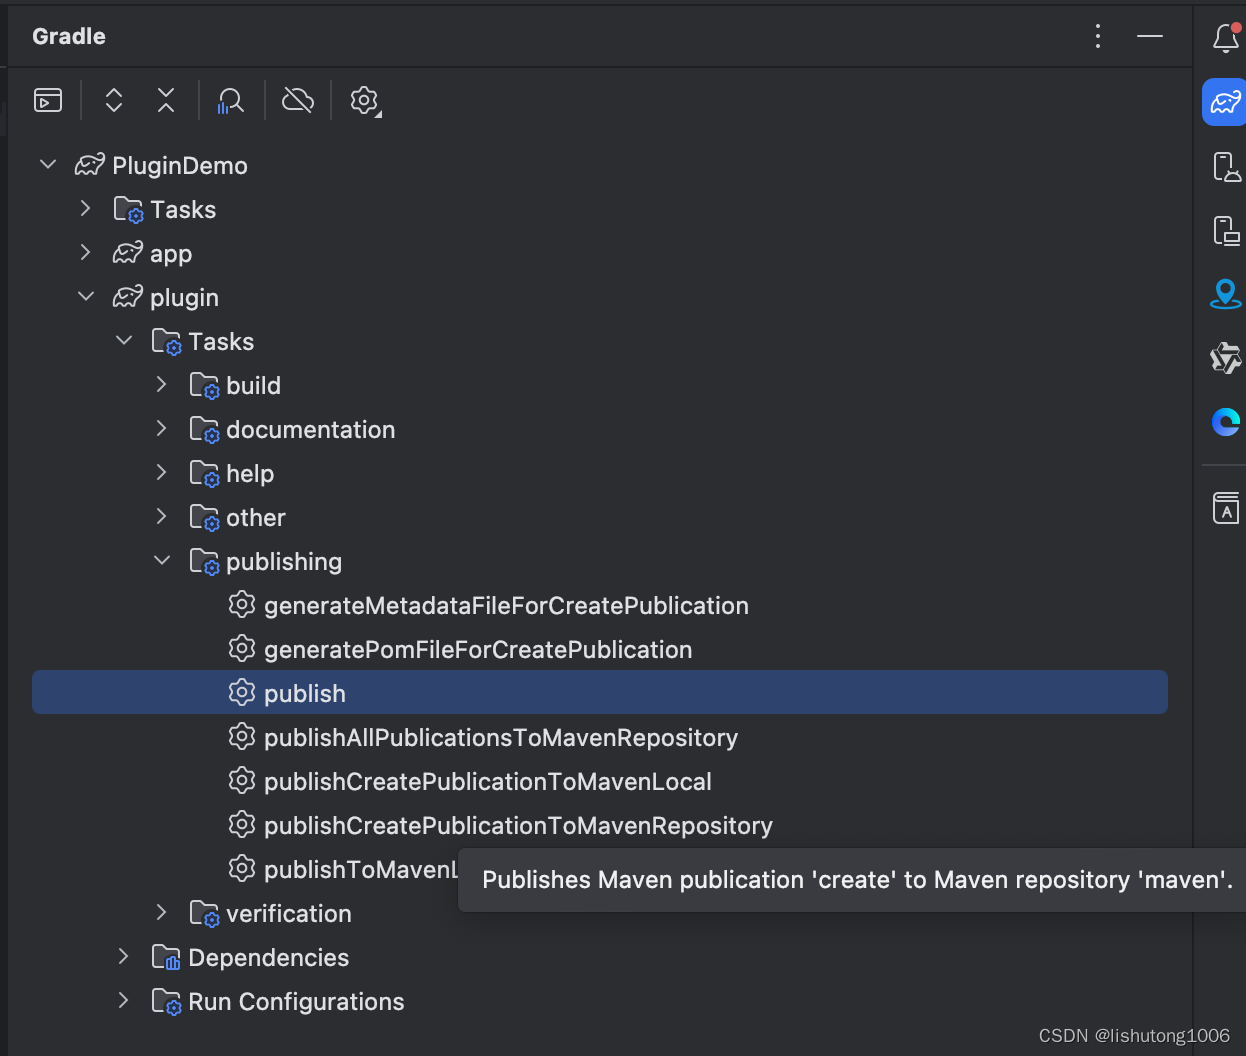Image resolution: width=1246 pixels, height=1056 pixels.
Task: Select generateMetadataFileForCreatePublication task
Action: 506,605
